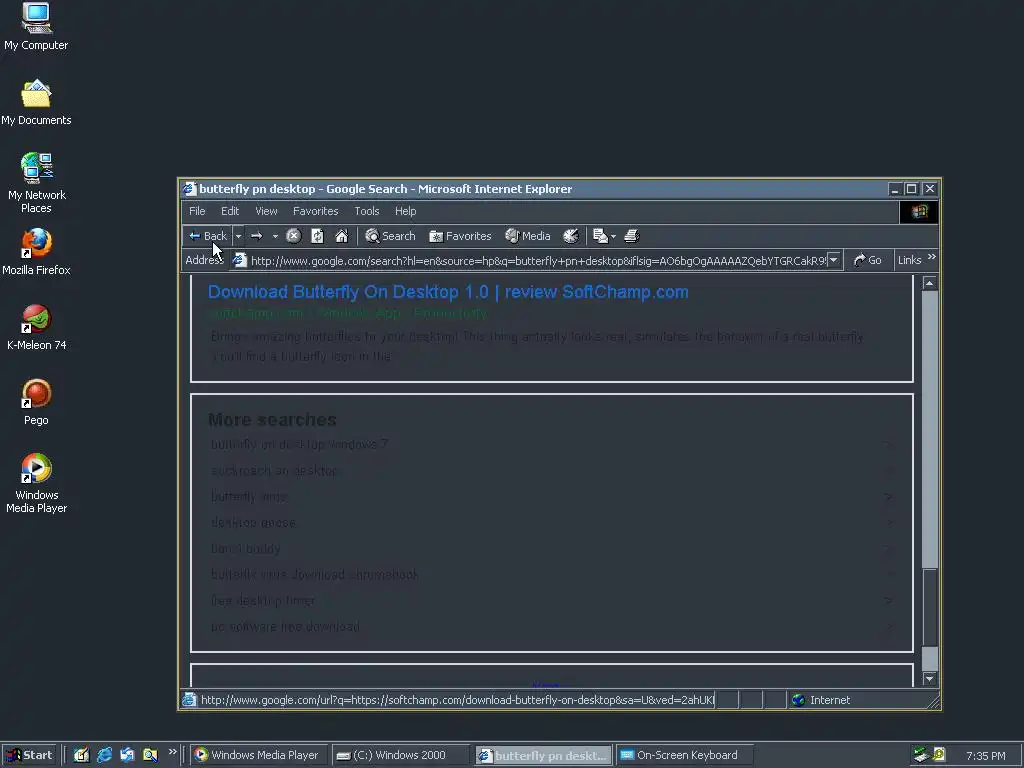The image size is (1024, 768).
Task: Open the Edit menu
Action: coord(230,211)
